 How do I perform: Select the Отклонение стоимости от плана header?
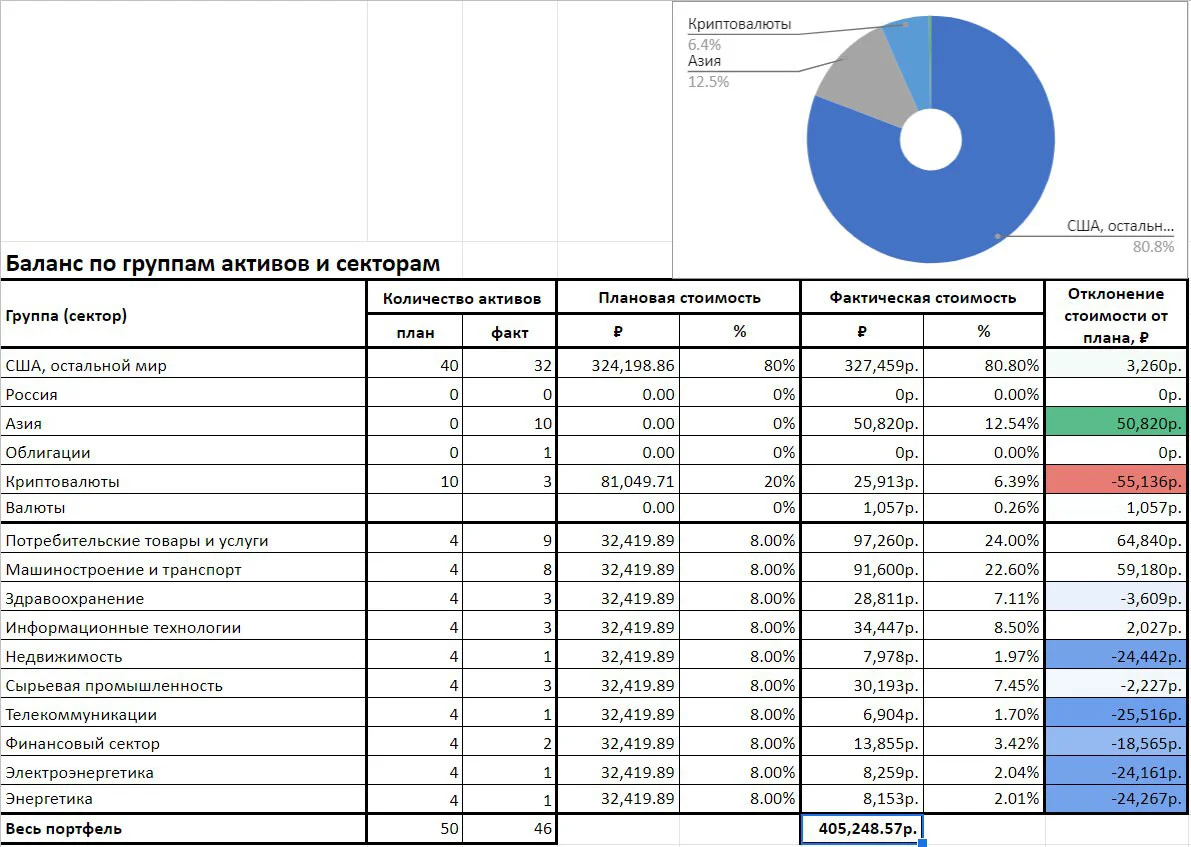(x=1116, y=315)
